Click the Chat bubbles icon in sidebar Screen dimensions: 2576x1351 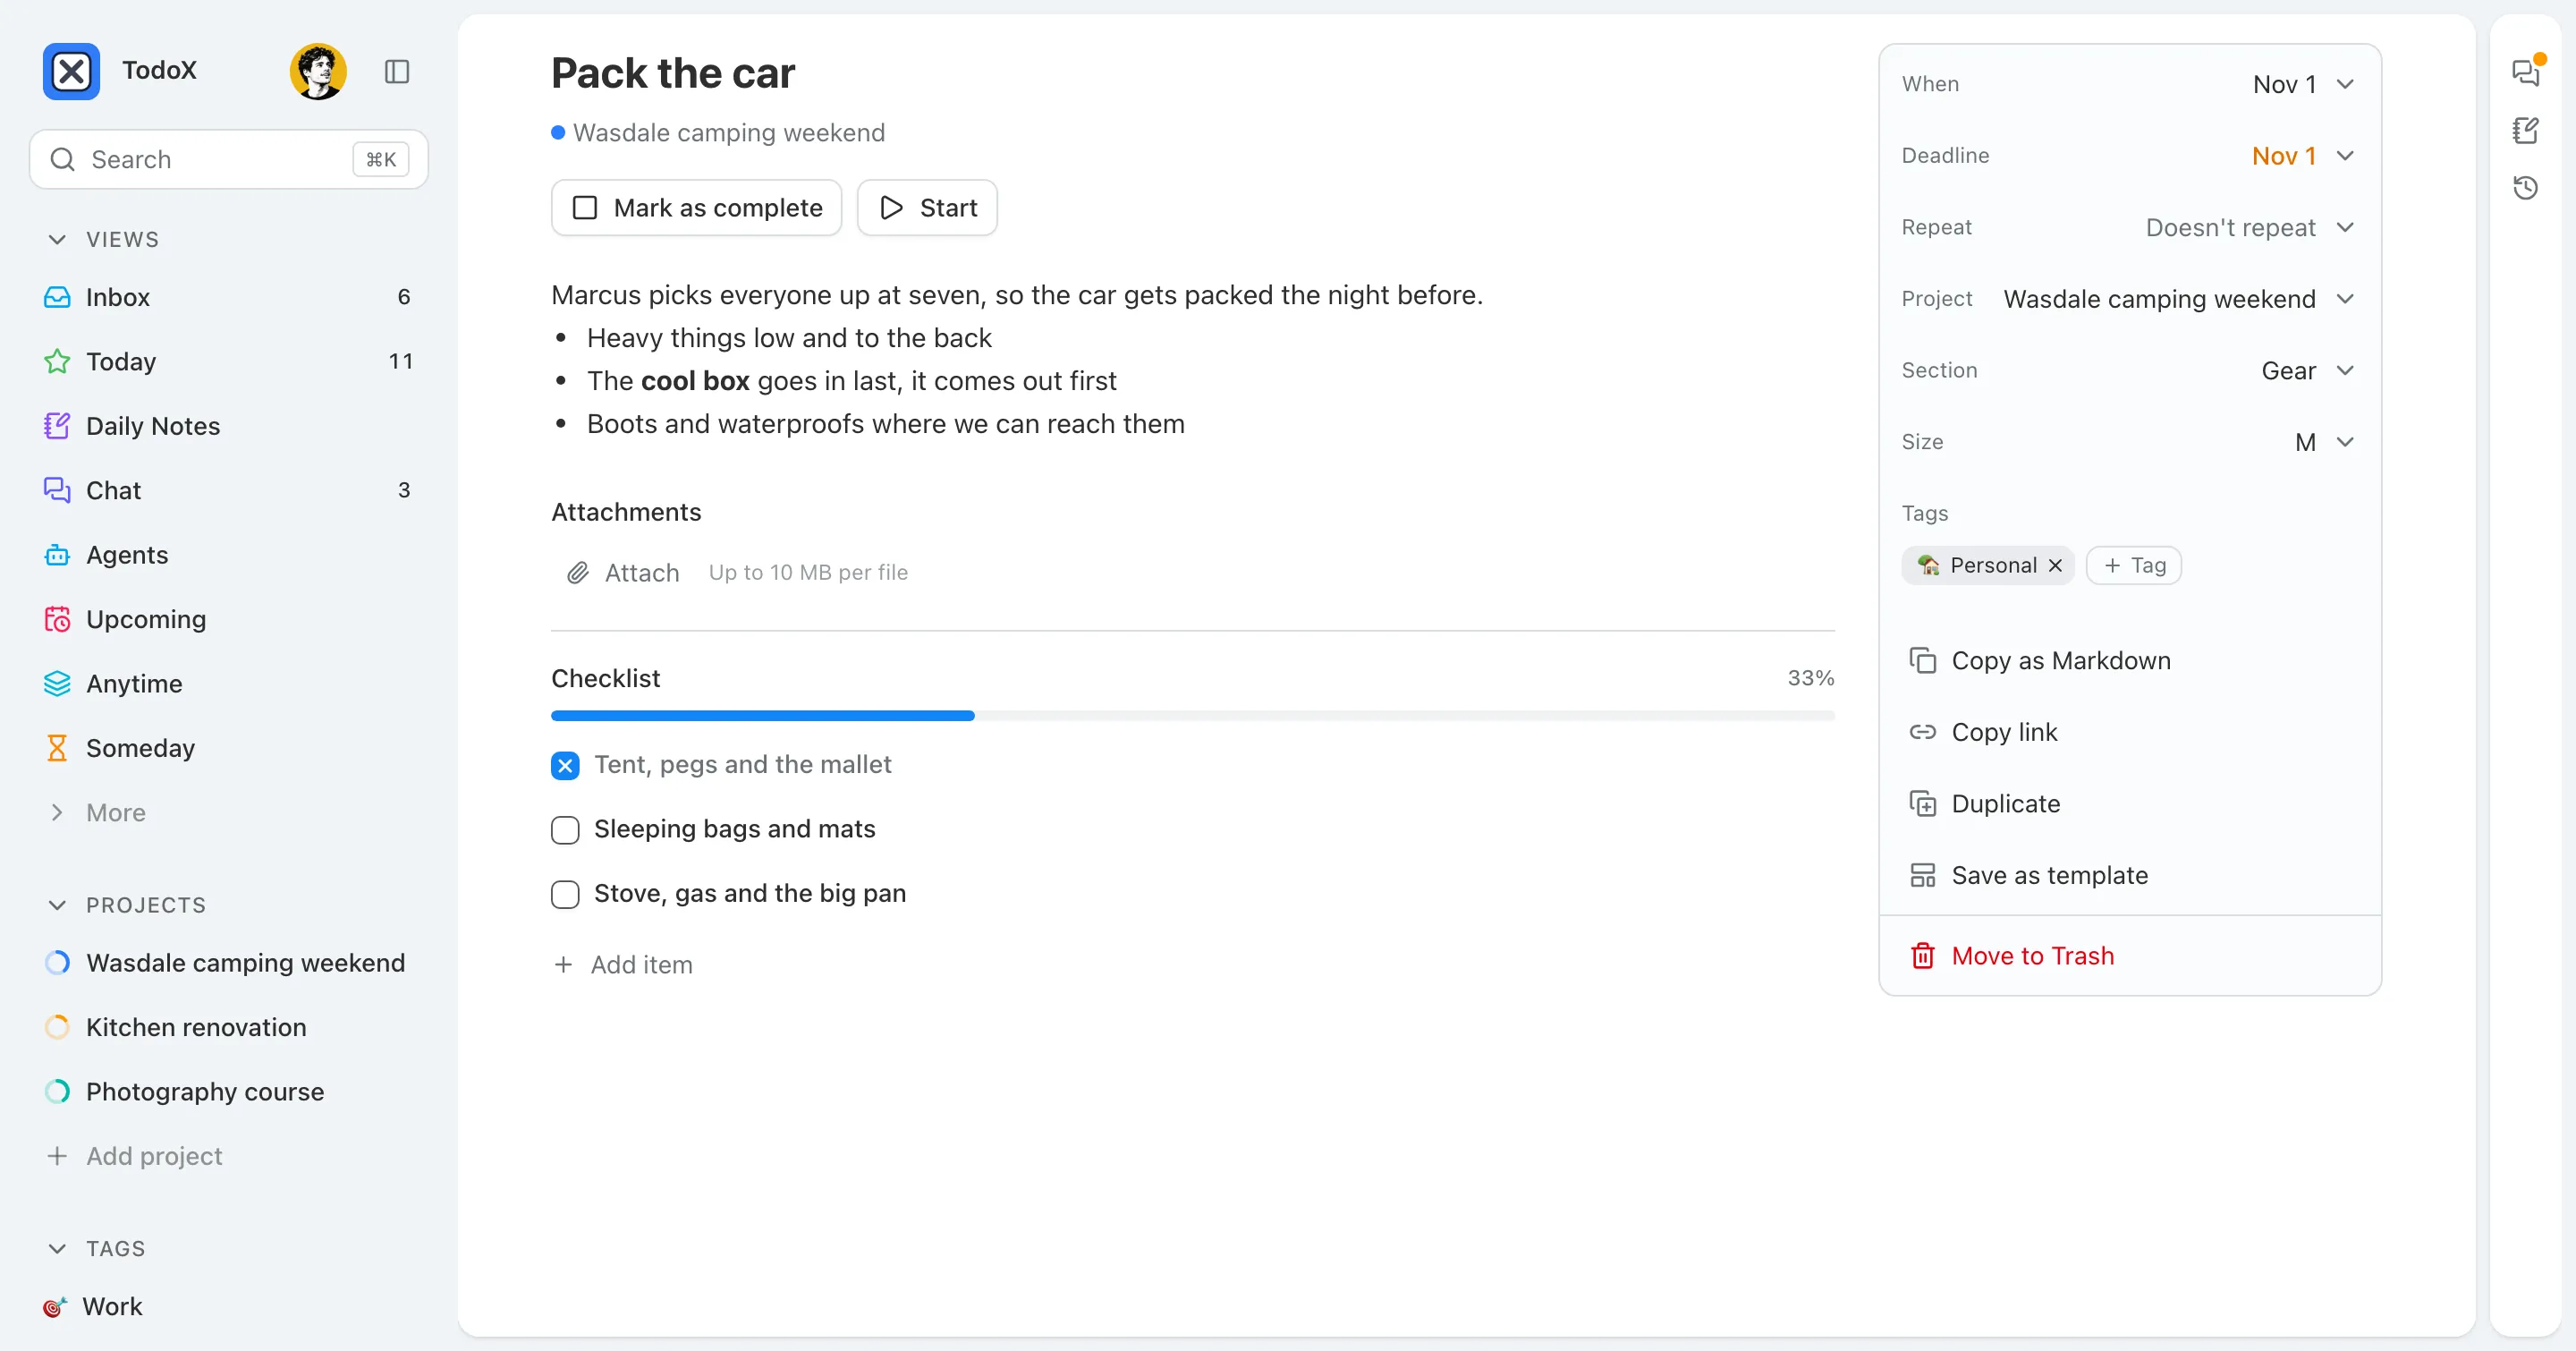coord(57,490)
